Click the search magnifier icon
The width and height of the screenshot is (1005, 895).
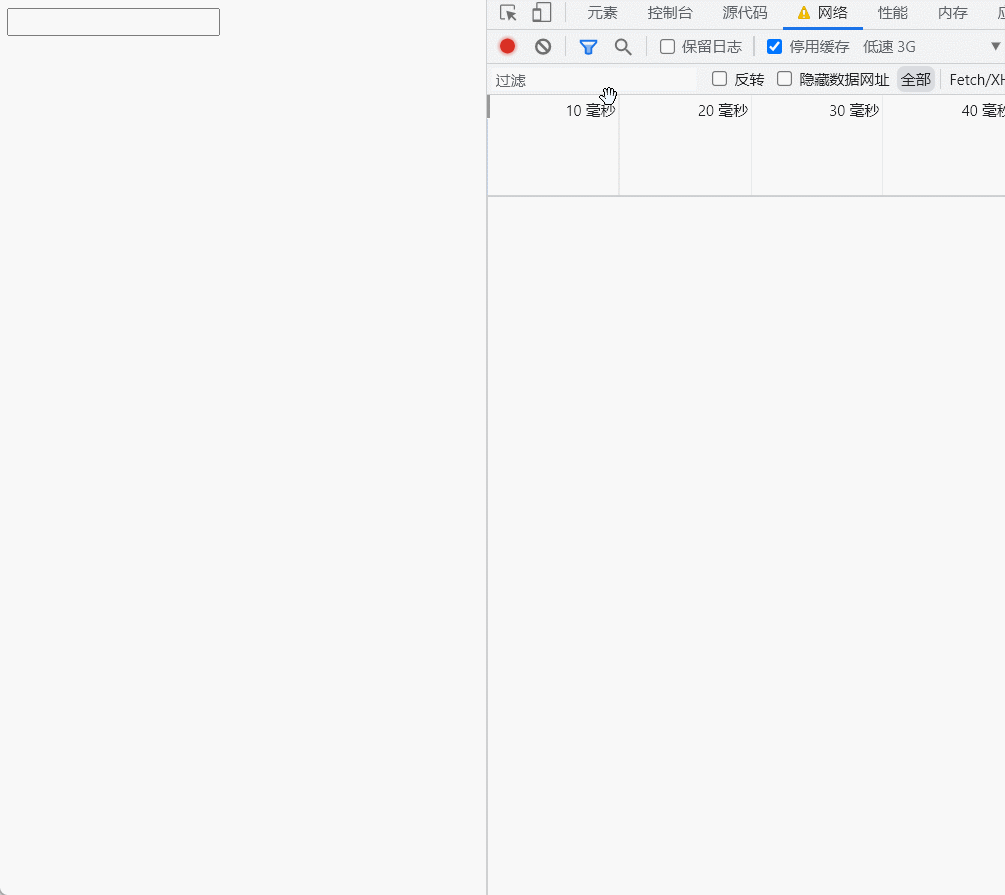623,46
